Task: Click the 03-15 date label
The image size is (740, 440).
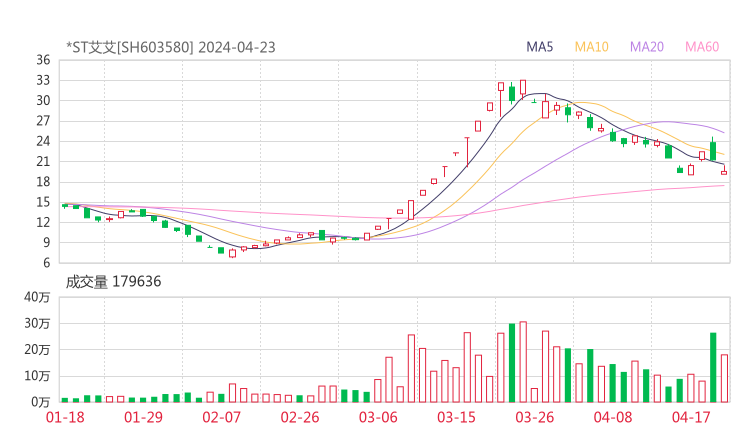Action: [456, 417]
